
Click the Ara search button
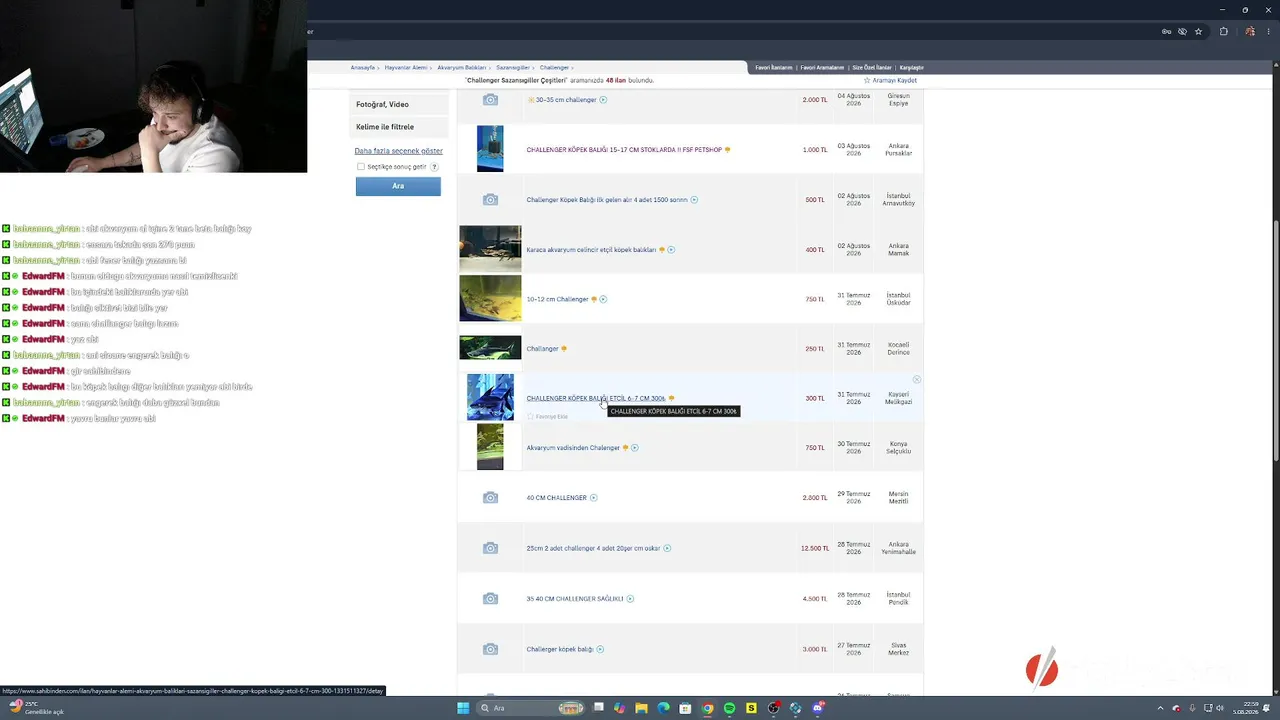(398, 186)
